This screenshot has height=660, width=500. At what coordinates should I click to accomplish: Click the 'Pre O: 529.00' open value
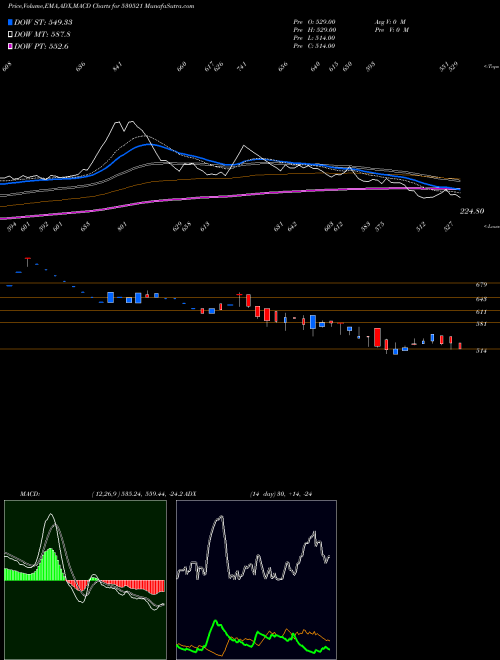point(314,22)
